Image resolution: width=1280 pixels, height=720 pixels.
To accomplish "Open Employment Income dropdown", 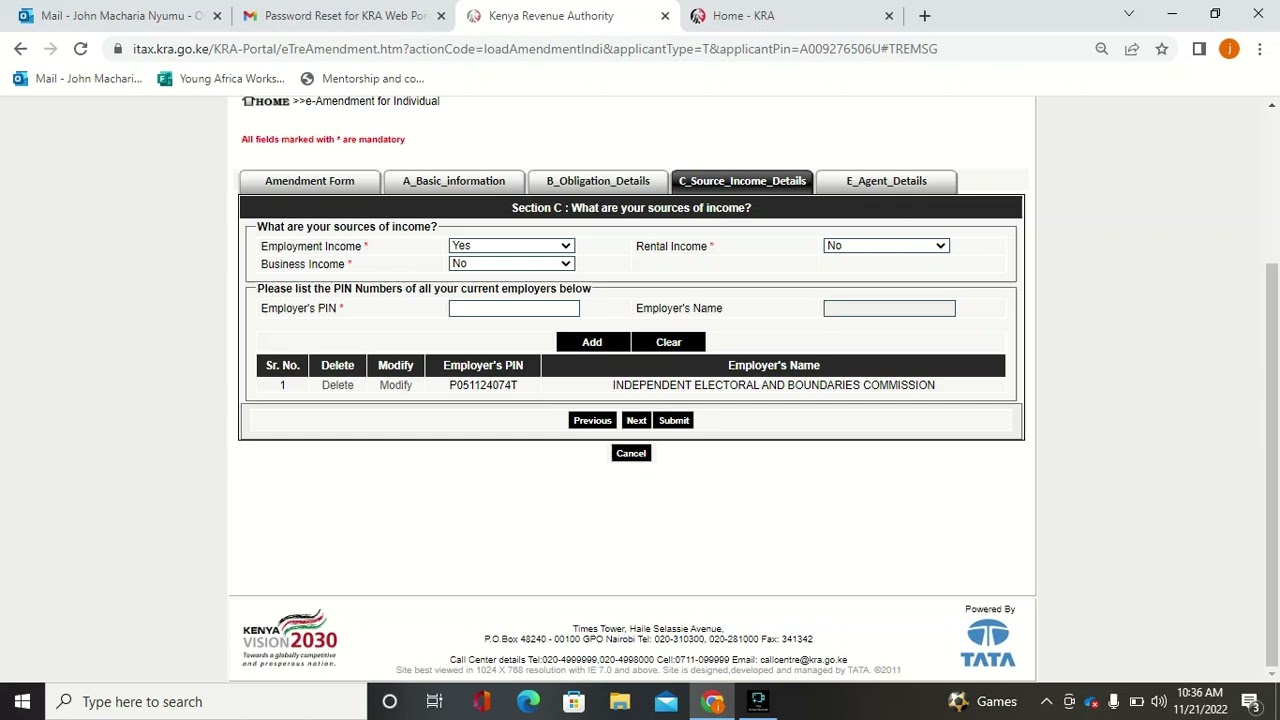I will tap(511, 245).
